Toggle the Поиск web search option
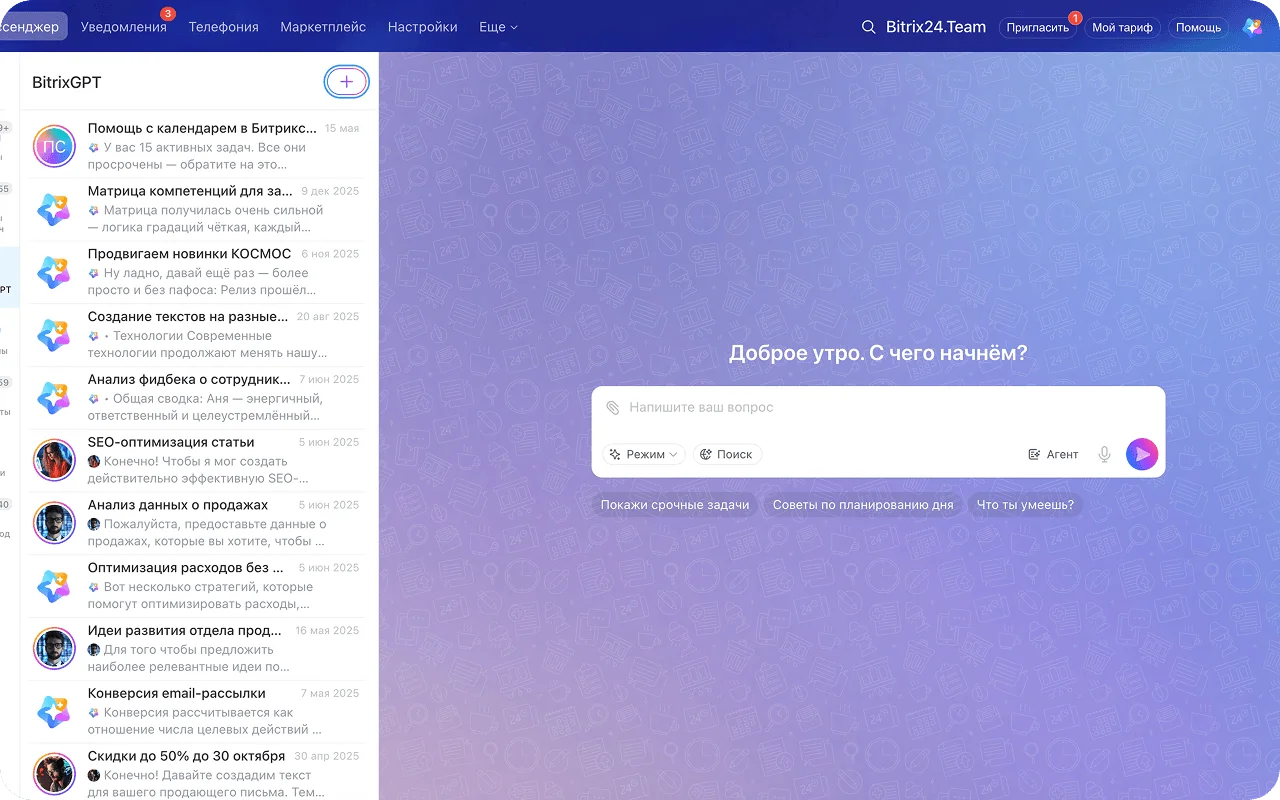This screenshot has width=1280, height=800. pos(727,454)
